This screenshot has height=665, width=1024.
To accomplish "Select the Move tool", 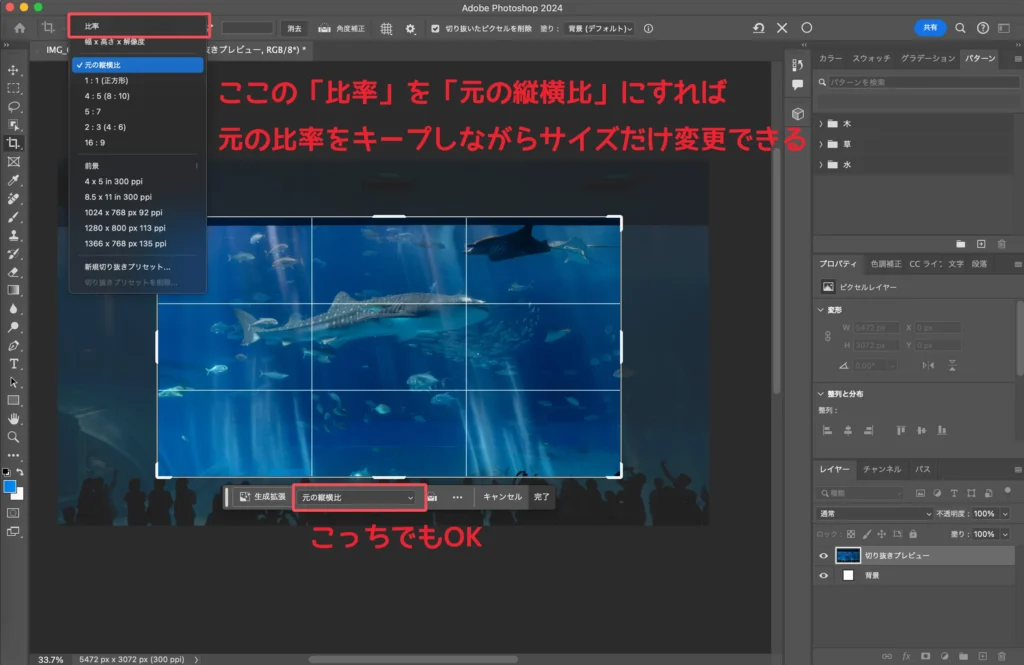I will point(14,70).
